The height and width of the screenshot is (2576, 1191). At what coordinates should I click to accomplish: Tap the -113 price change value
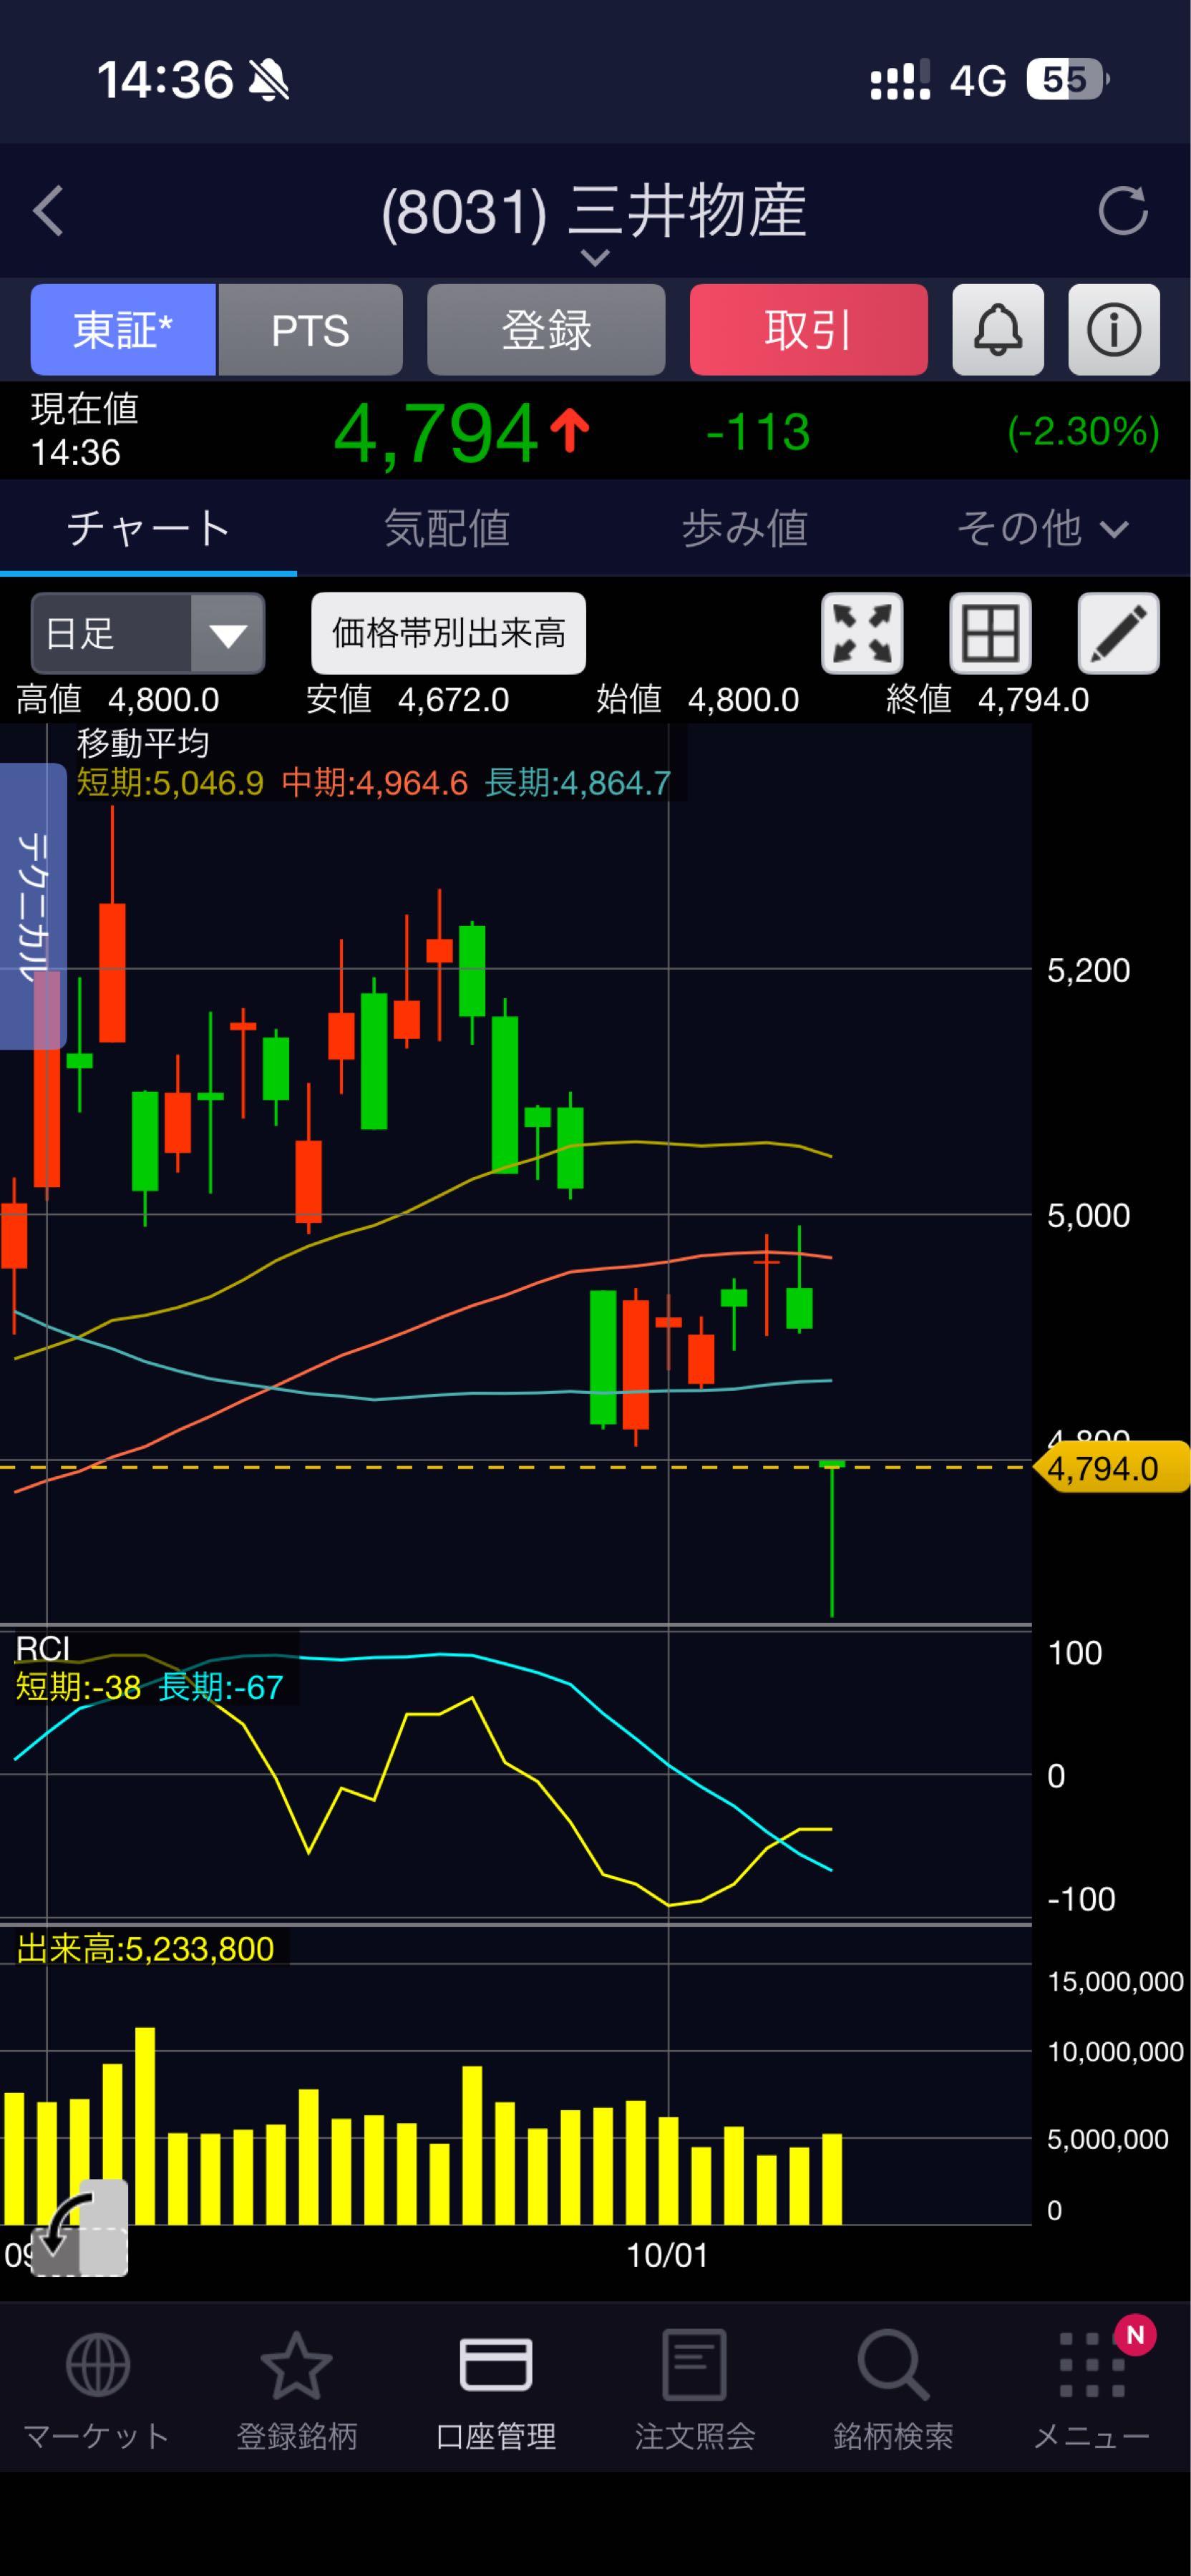click(x=757, y=432)
